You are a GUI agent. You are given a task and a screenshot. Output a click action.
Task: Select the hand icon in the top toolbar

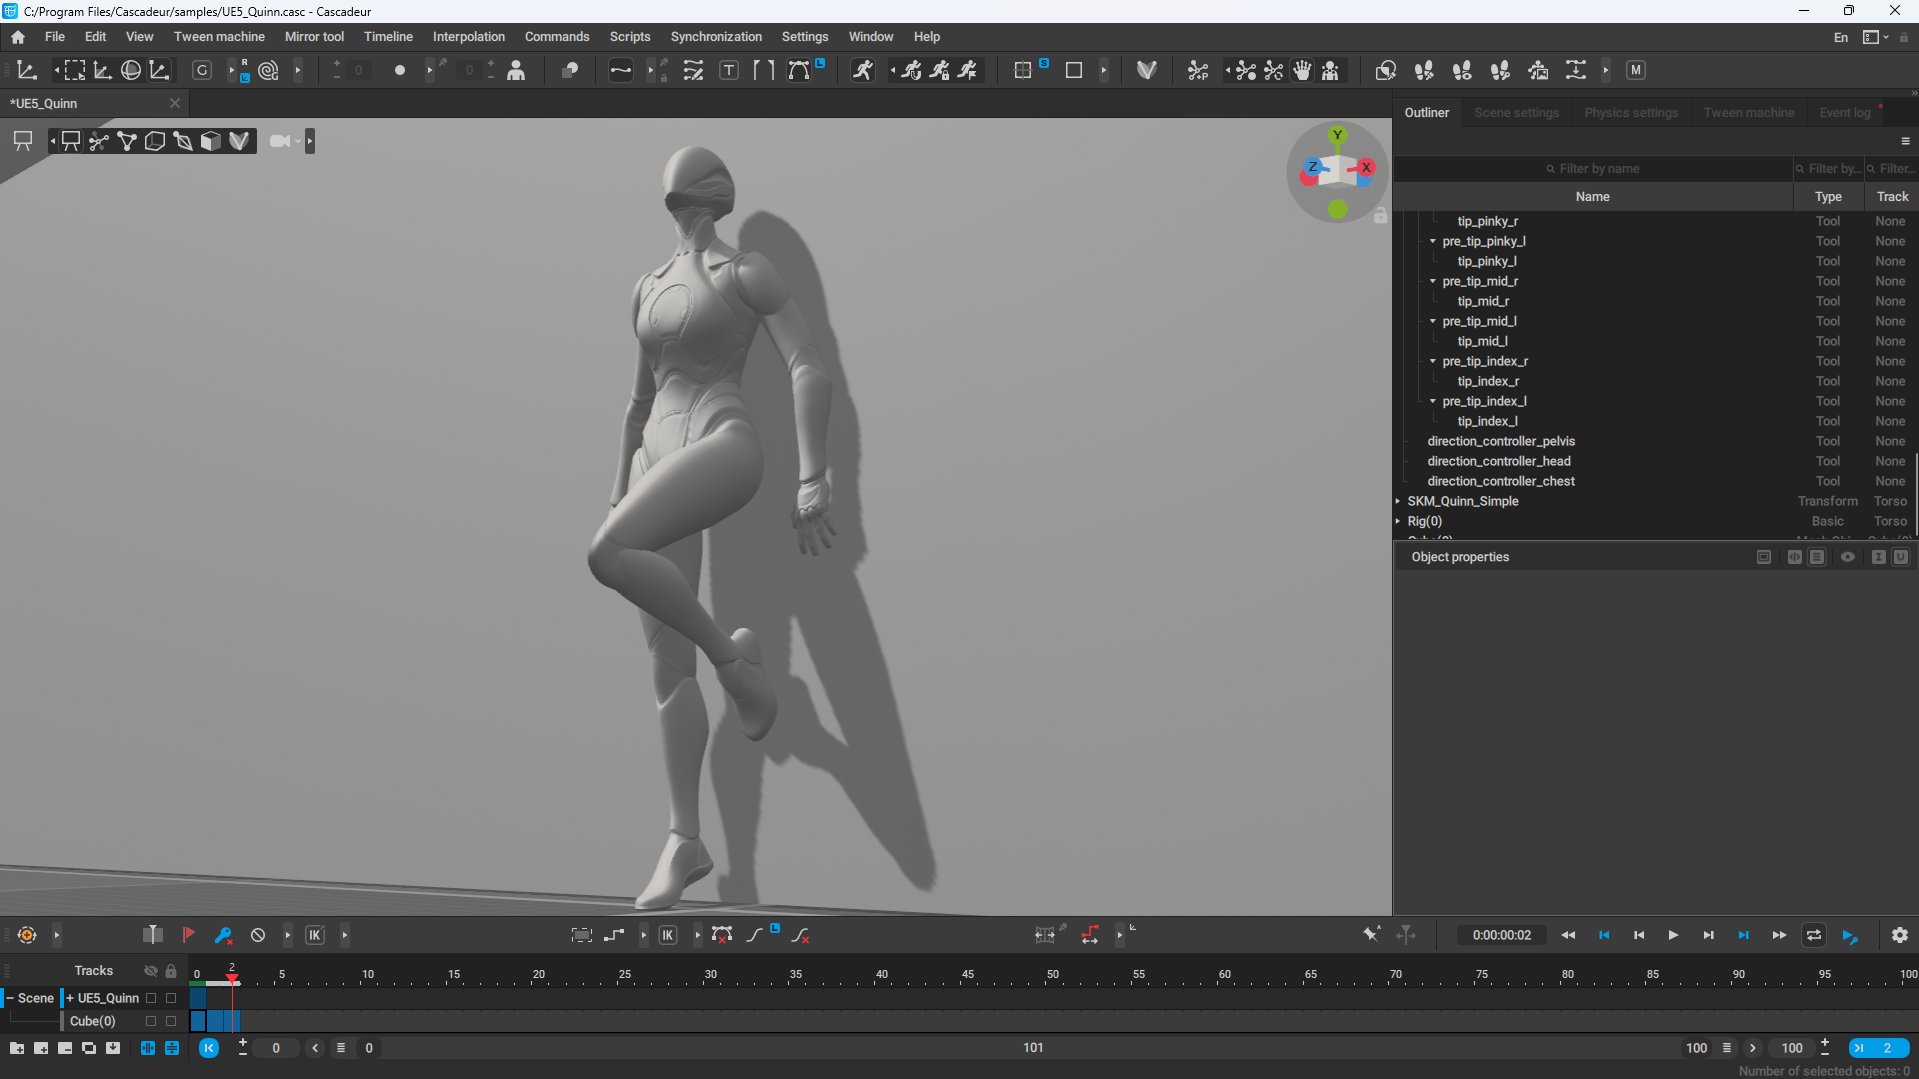(x=1302, y=70)
